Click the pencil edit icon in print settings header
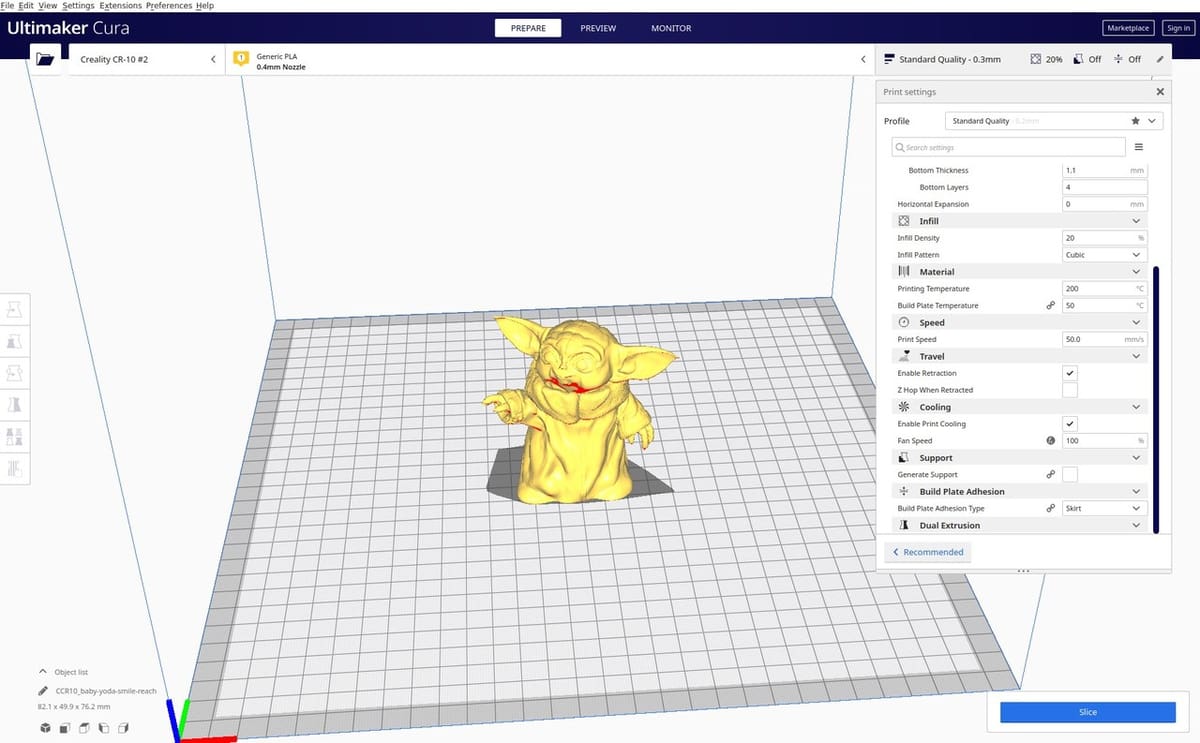 click(x=1159, y=59)
